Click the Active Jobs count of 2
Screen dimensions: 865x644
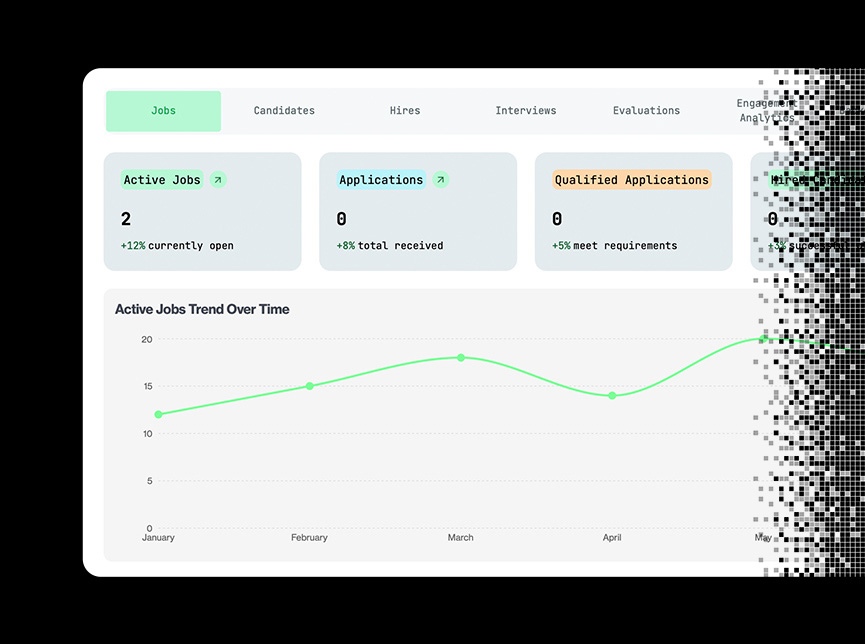(126, 219)
